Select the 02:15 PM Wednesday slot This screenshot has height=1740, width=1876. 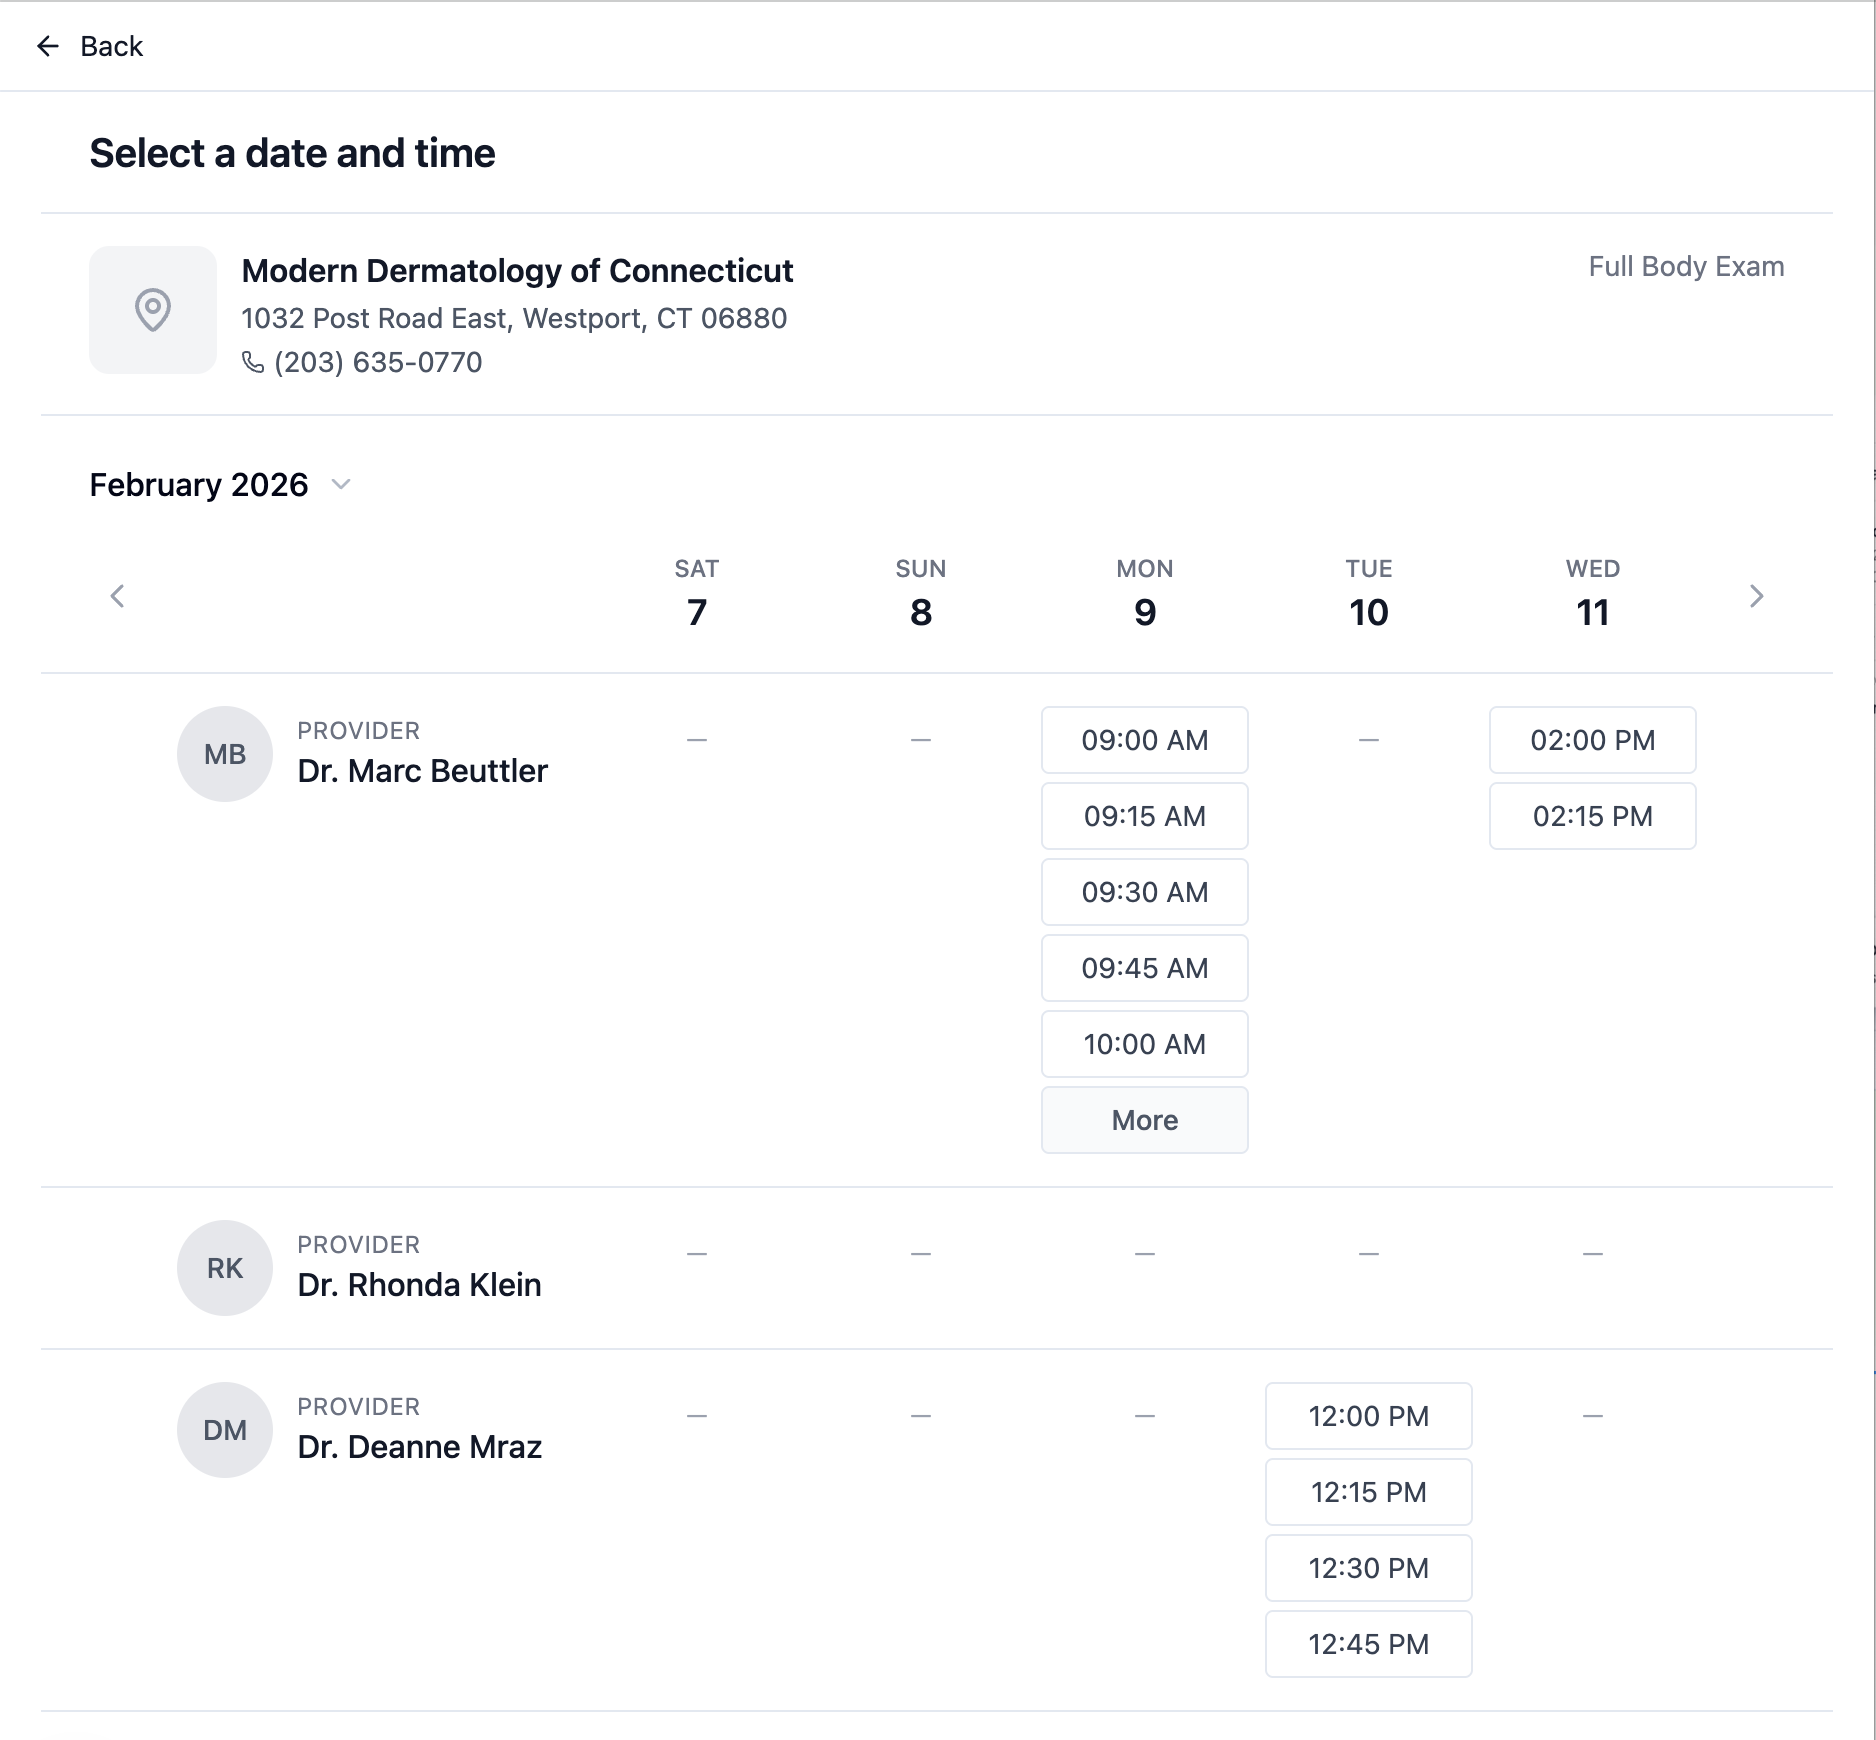coord(1592,816)
